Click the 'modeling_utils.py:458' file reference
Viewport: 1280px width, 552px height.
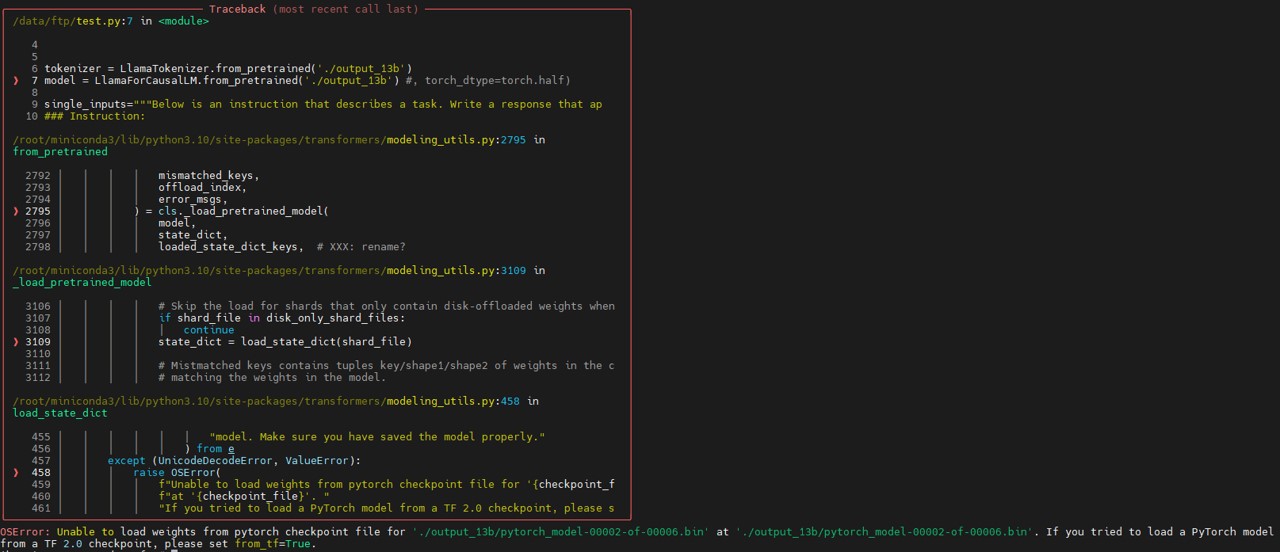pyautogui.click(x=453, y=402)
